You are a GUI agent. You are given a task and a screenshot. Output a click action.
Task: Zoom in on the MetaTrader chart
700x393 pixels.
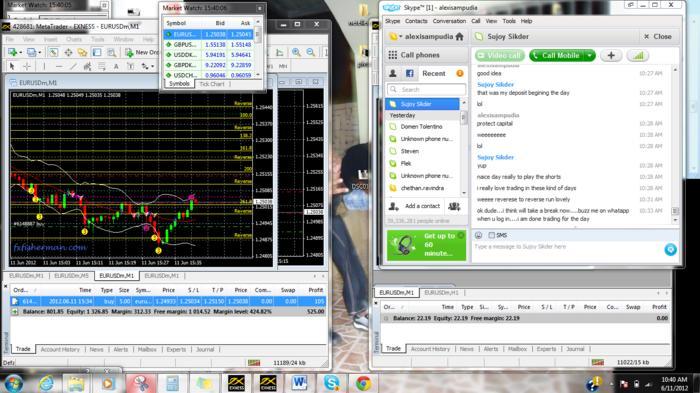[296, 52]
